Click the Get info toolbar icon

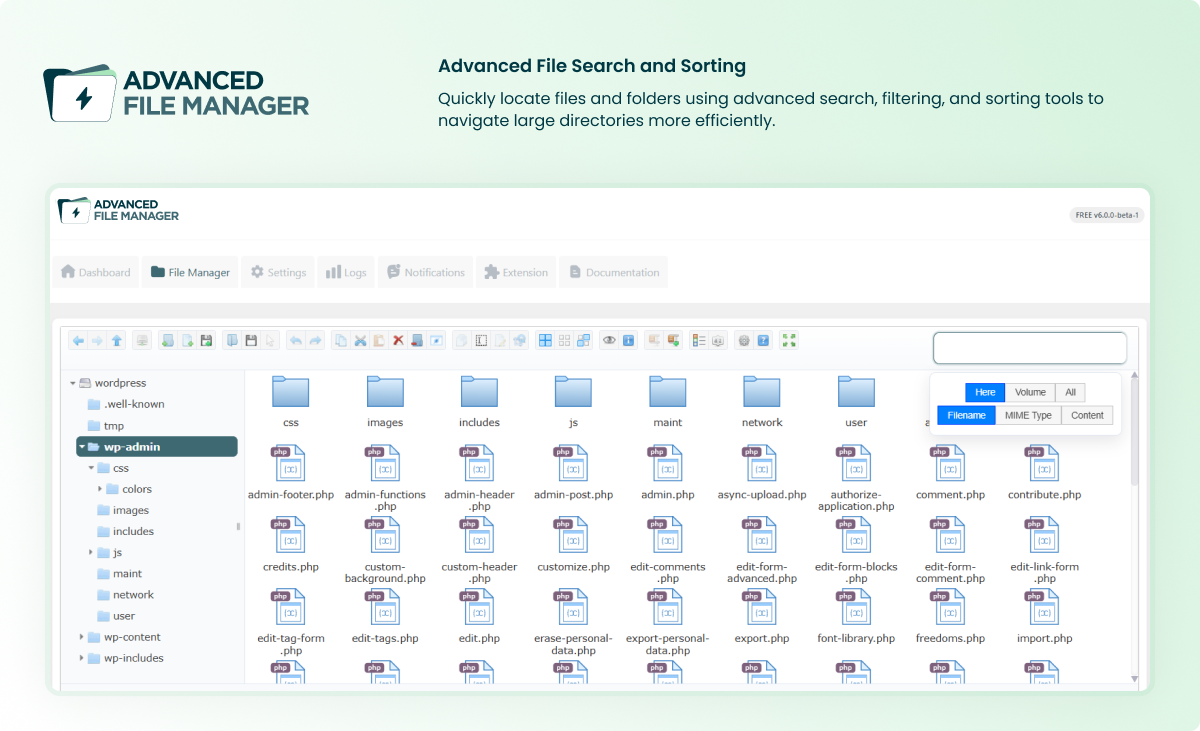pos(628,341)
